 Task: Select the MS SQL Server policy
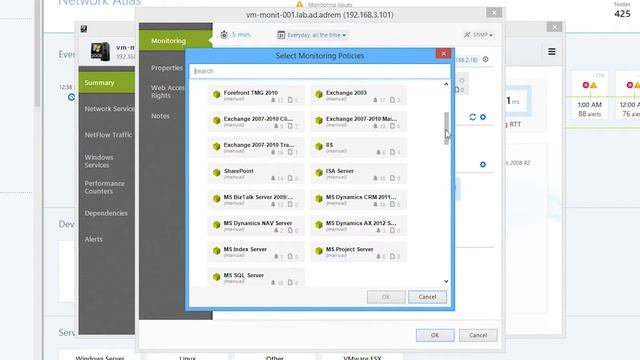click(x=256, y=278)
